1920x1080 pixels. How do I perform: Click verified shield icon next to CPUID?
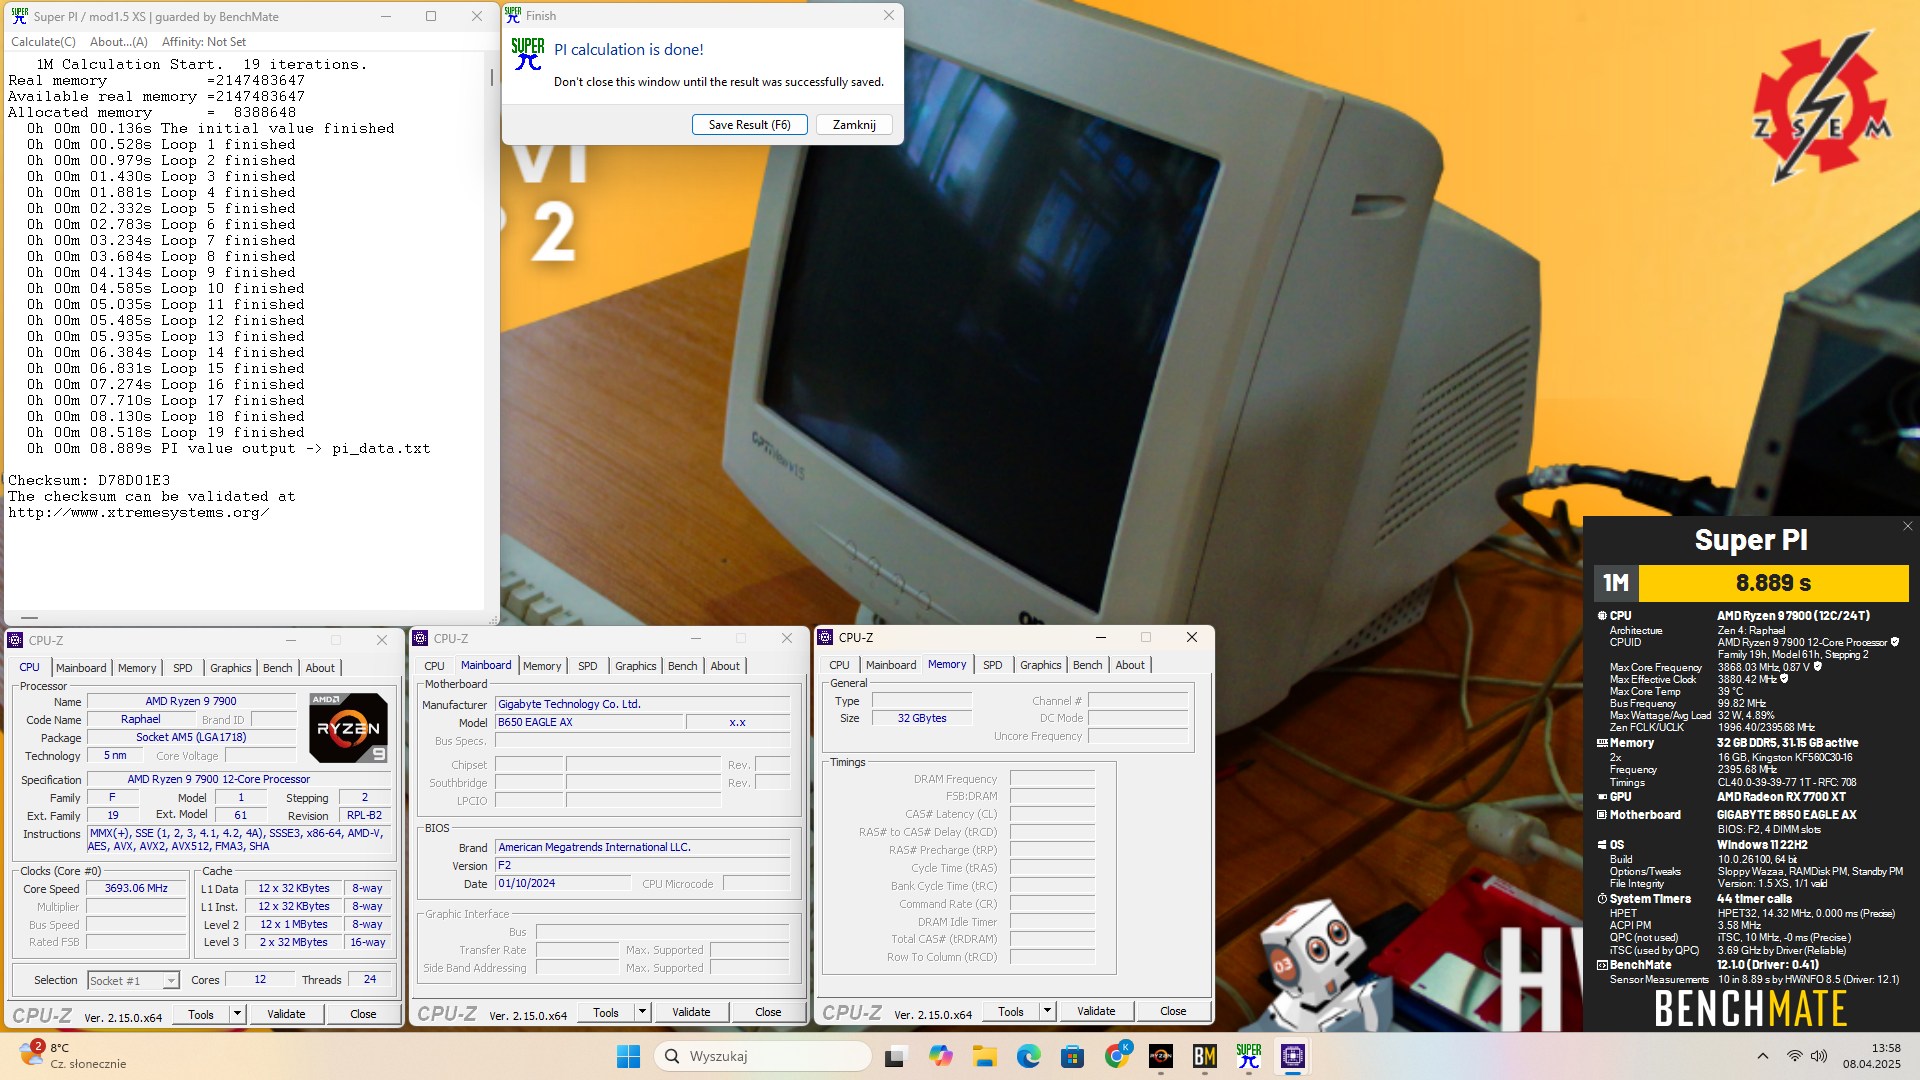point(1895,642)
